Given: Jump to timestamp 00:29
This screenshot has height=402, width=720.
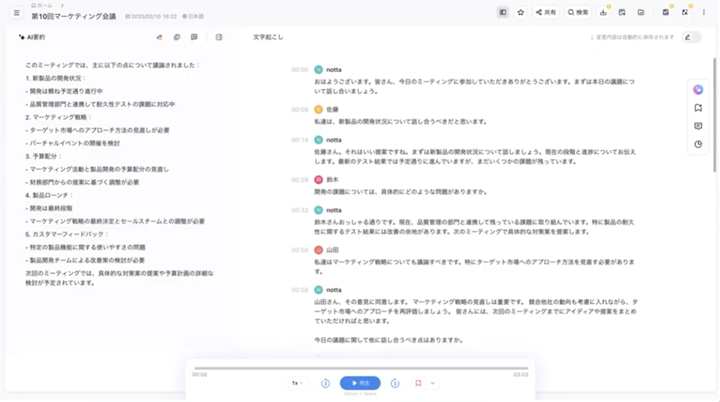Looking at the screenshot, I should pos(299,180).
